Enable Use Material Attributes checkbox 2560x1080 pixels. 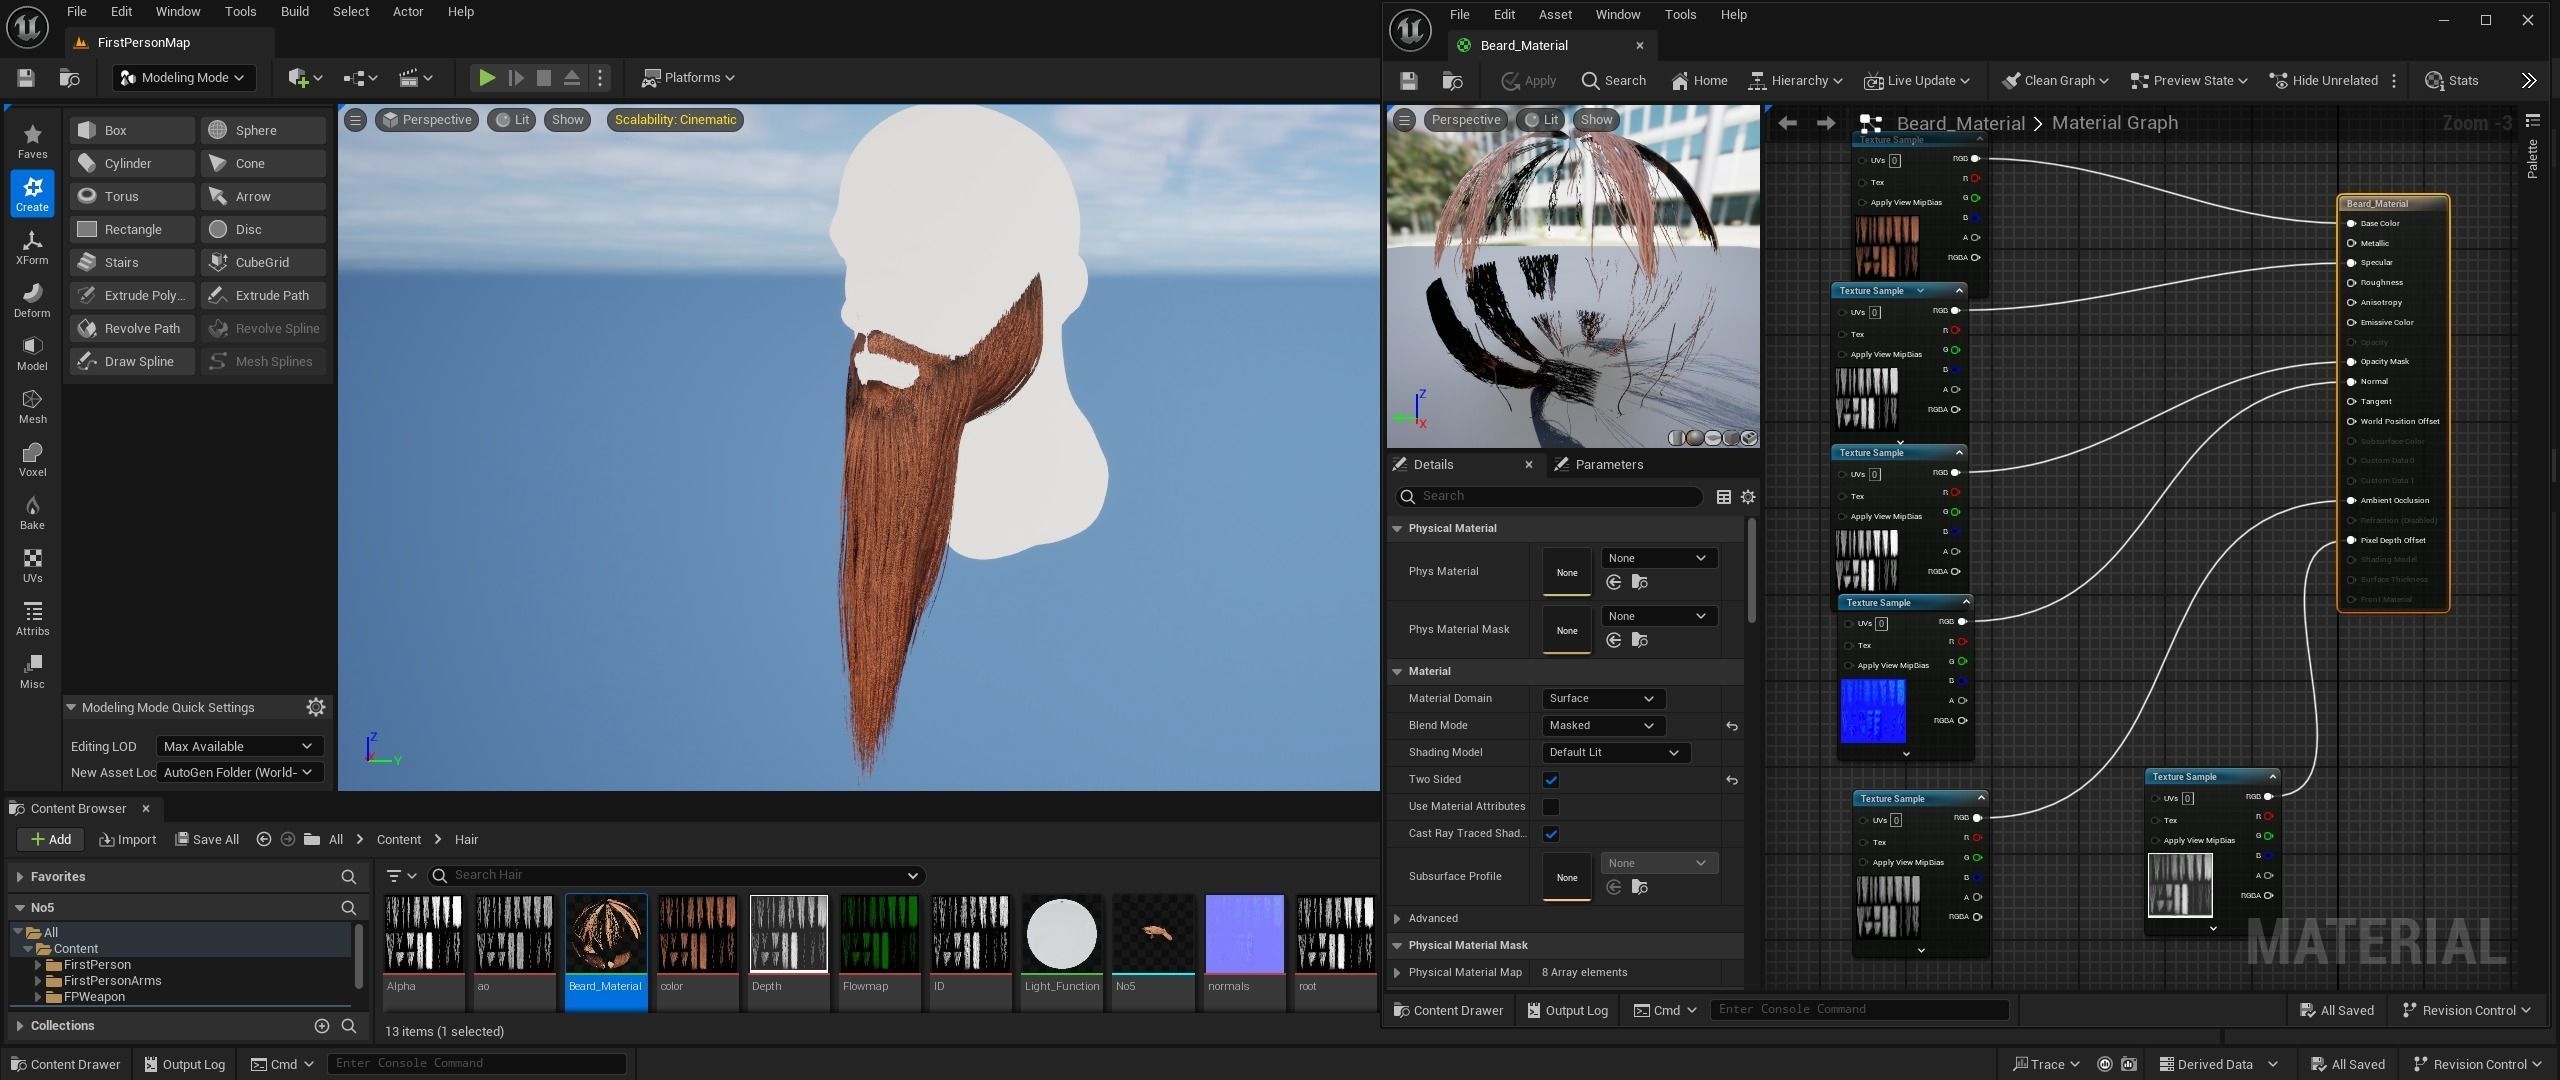[x=1551, y=807]
